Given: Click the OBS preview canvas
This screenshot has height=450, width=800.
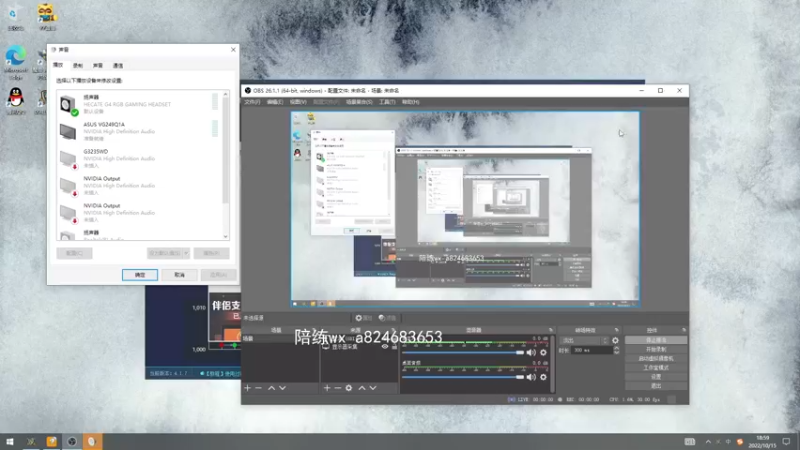Looking at the screenshot, I should (x=465, y=209).
